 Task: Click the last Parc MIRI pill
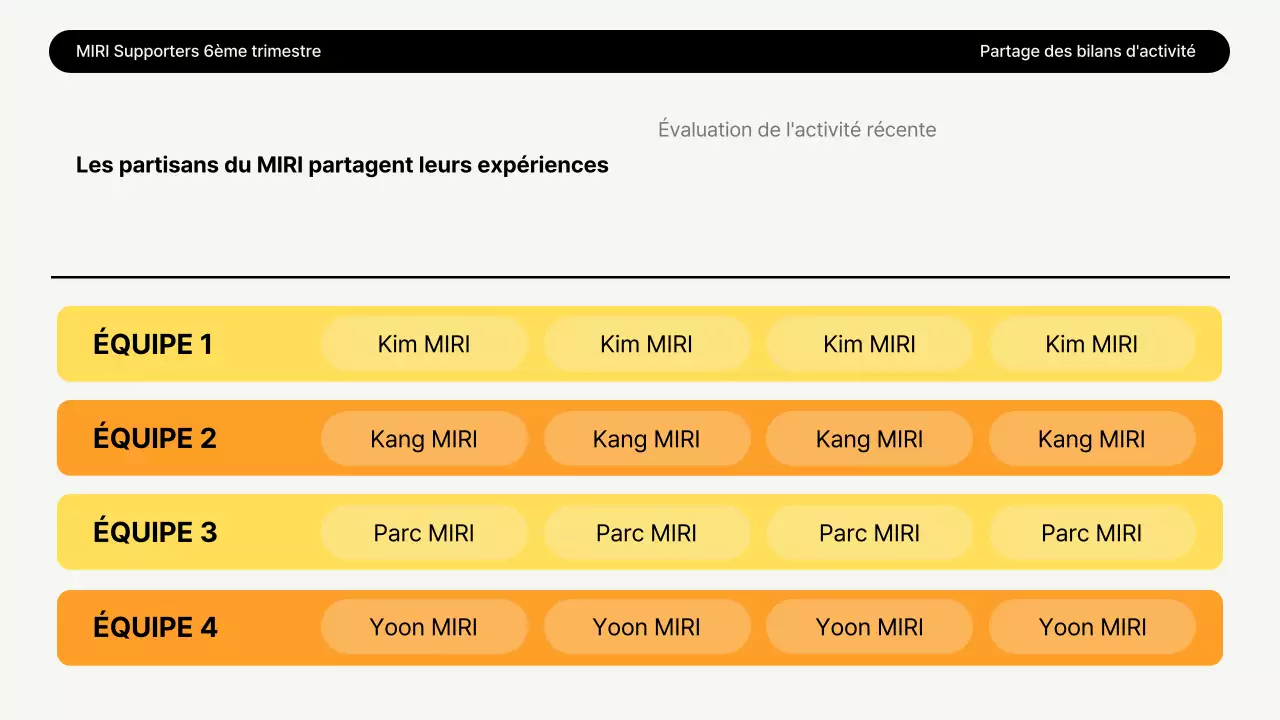click(x=1092, y=533)
